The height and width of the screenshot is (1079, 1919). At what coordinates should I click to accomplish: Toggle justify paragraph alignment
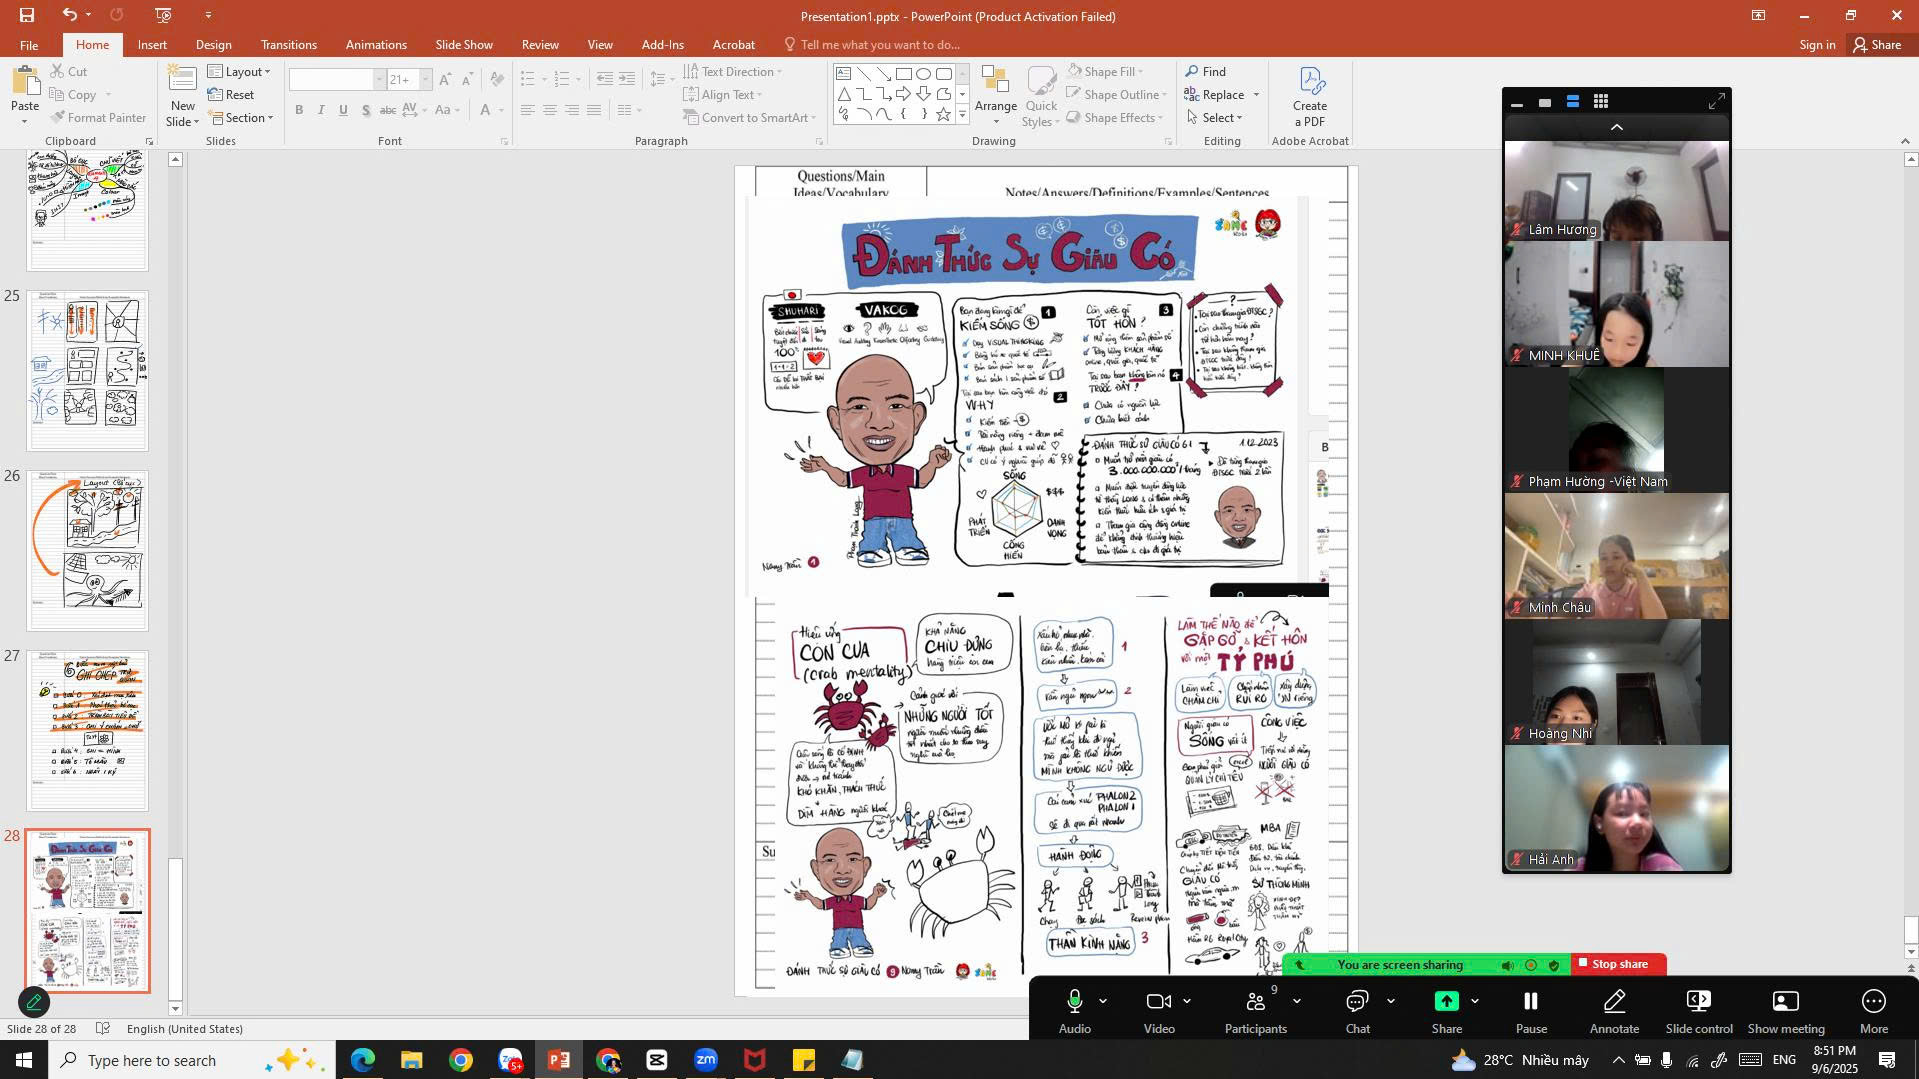[594, 110]
